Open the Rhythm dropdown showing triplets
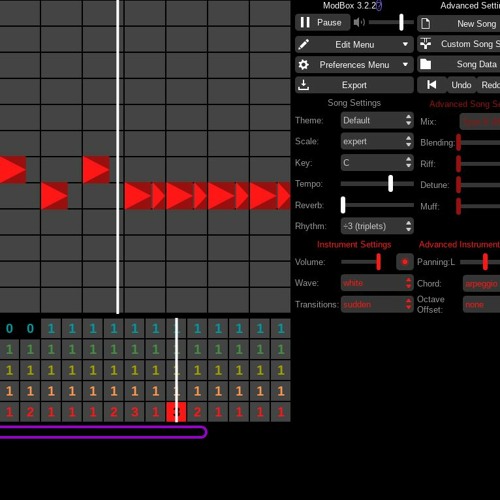500x500 pixels. point(377,226)
